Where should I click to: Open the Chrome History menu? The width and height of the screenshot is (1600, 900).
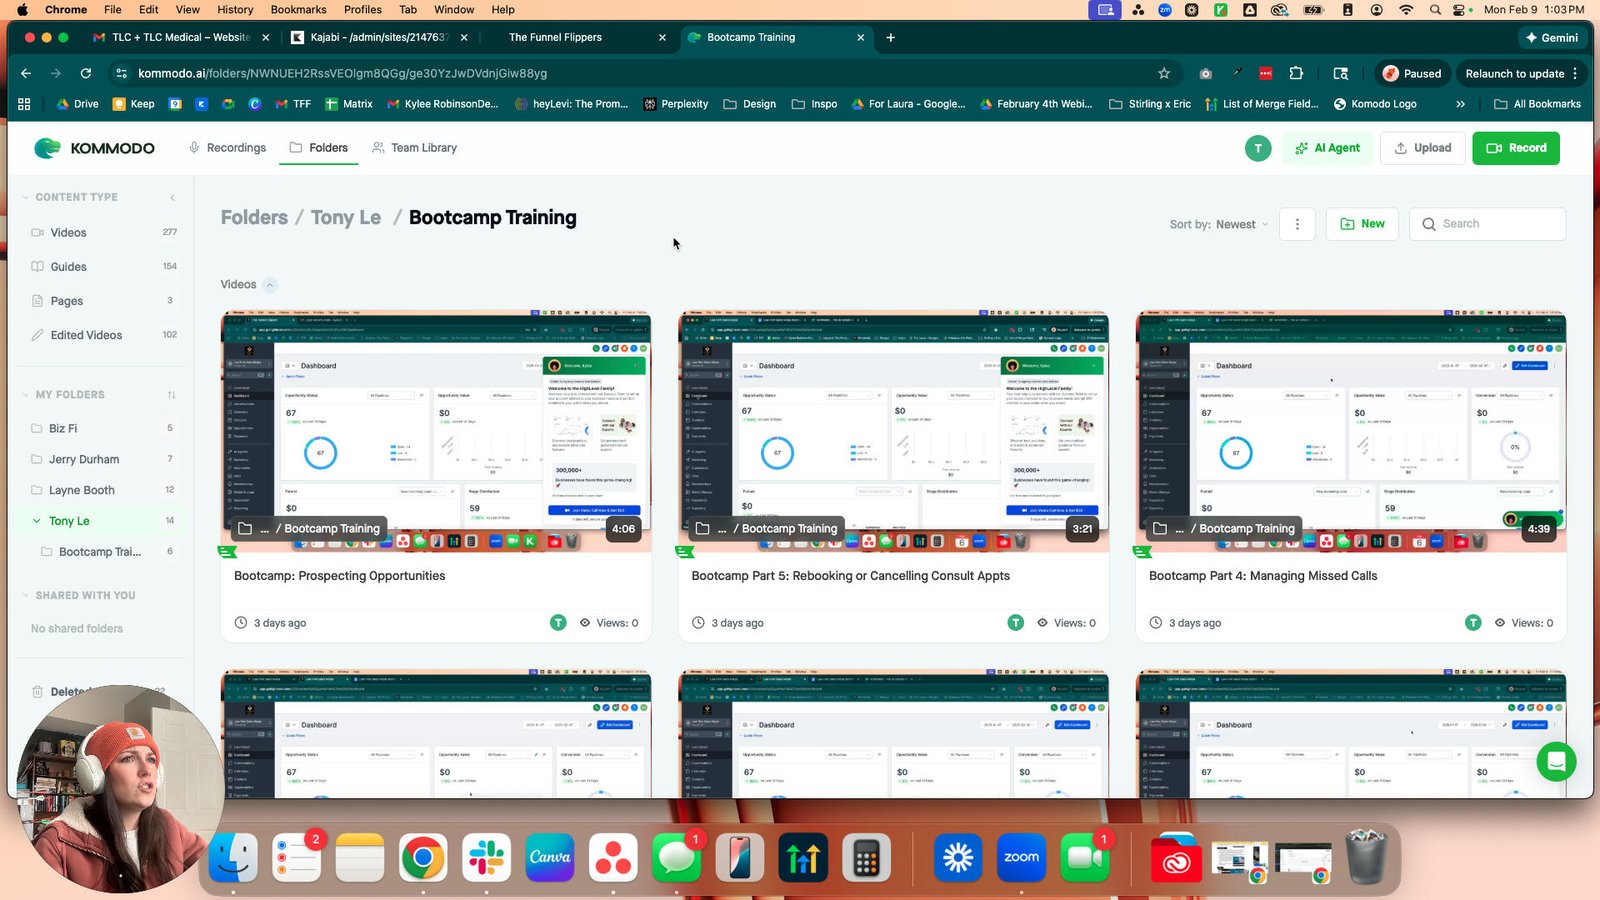(235, 9)
